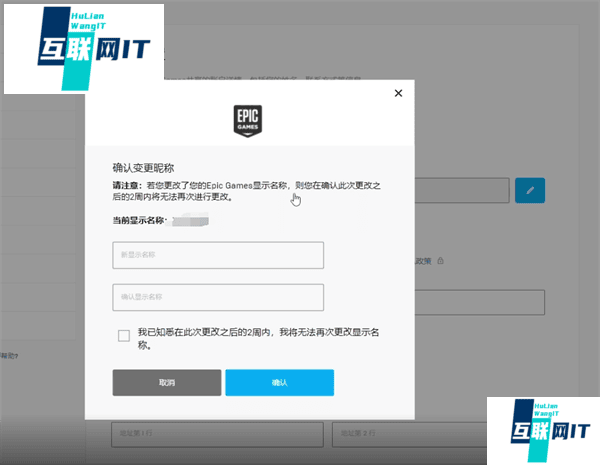Click the blue pencil edit icon
The width and height of the screenshot is (600, 465).
(x=529, y=190)
